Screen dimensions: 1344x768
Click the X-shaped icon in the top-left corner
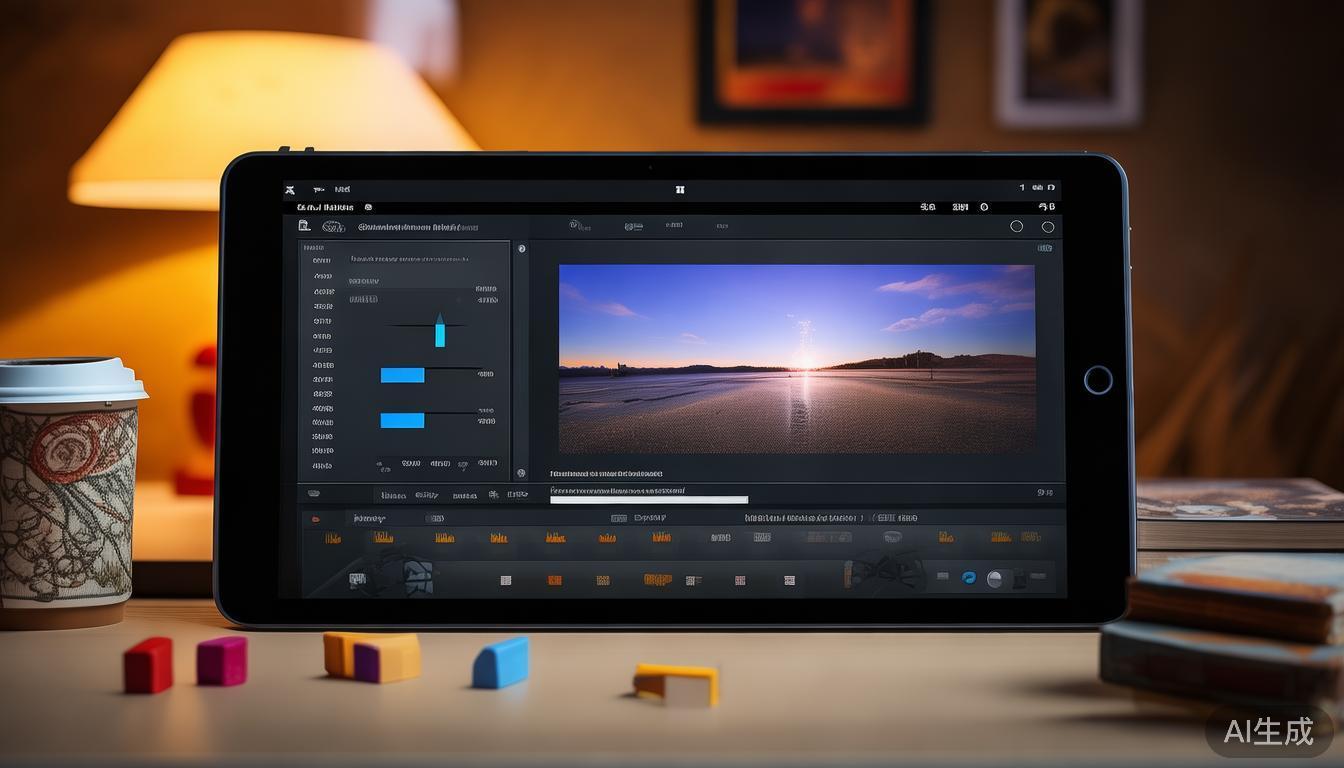289,189
